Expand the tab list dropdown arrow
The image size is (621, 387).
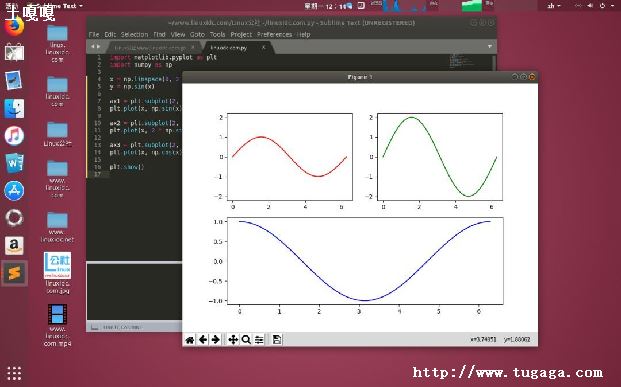490,47
